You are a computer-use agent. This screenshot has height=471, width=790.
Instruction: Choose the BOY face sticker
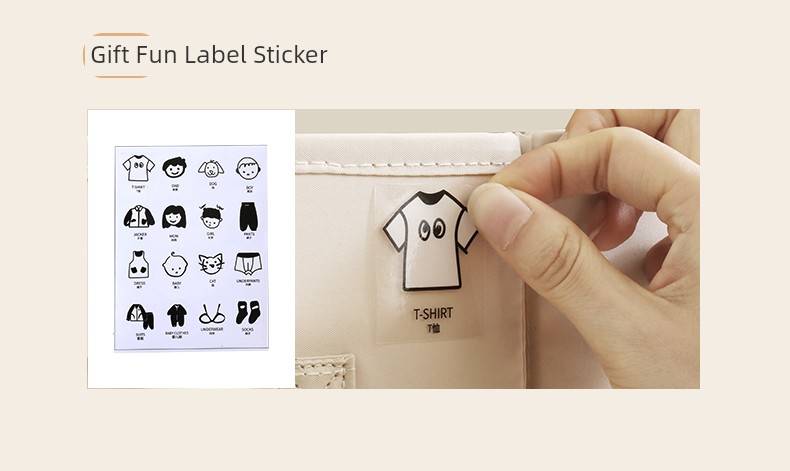coord(248,168)
